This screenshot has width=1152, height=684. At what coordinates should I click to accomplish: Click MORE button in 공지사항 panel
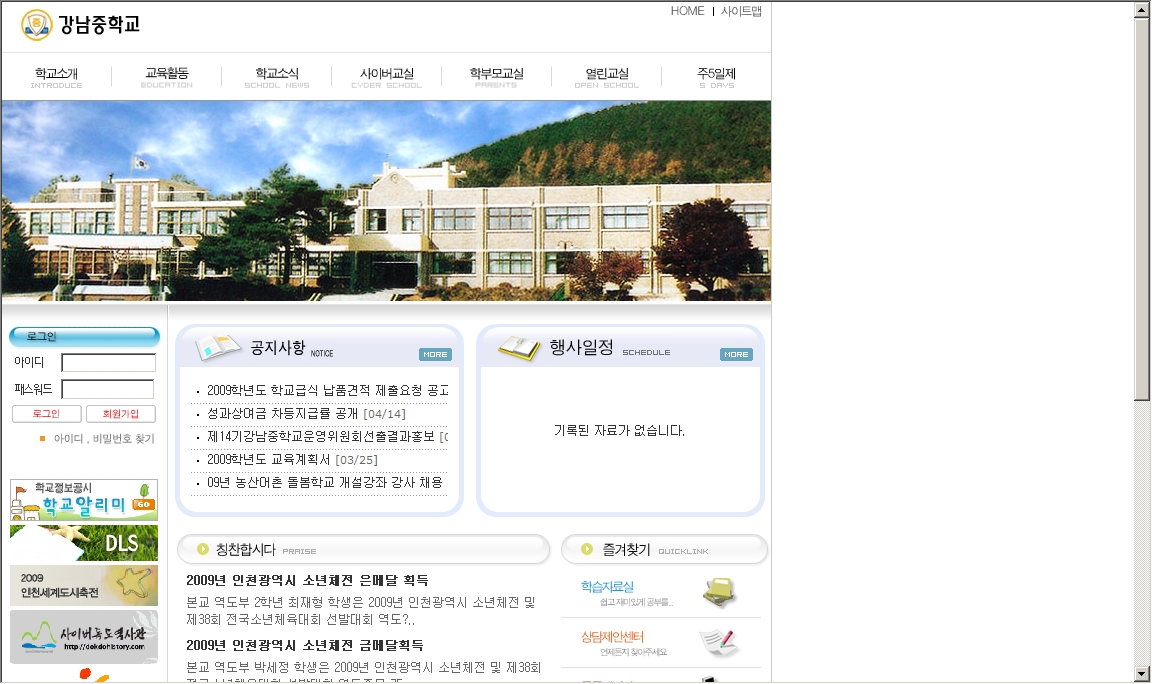pyautogui.click(x=435, y=355)
